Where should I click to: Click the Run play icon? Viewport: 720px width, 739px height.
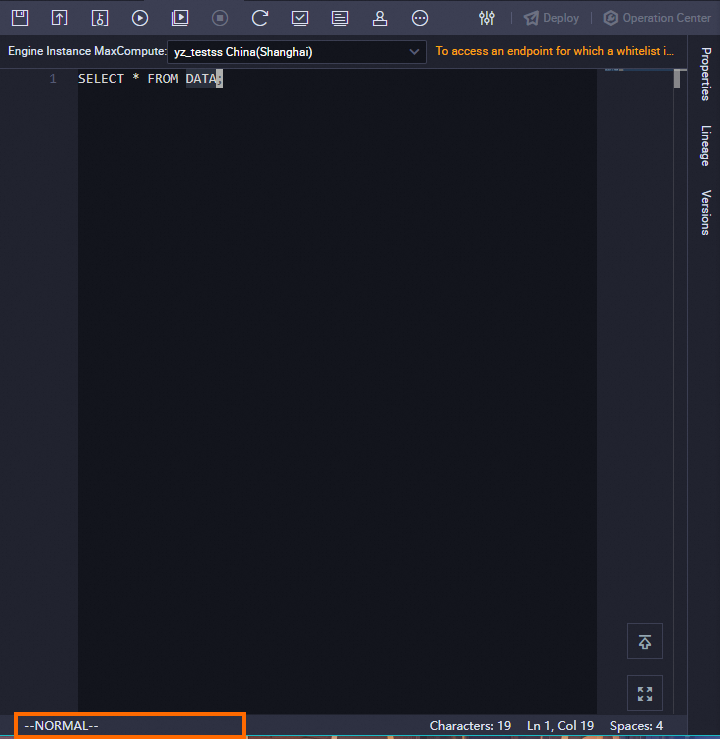(x=139, y=18)
